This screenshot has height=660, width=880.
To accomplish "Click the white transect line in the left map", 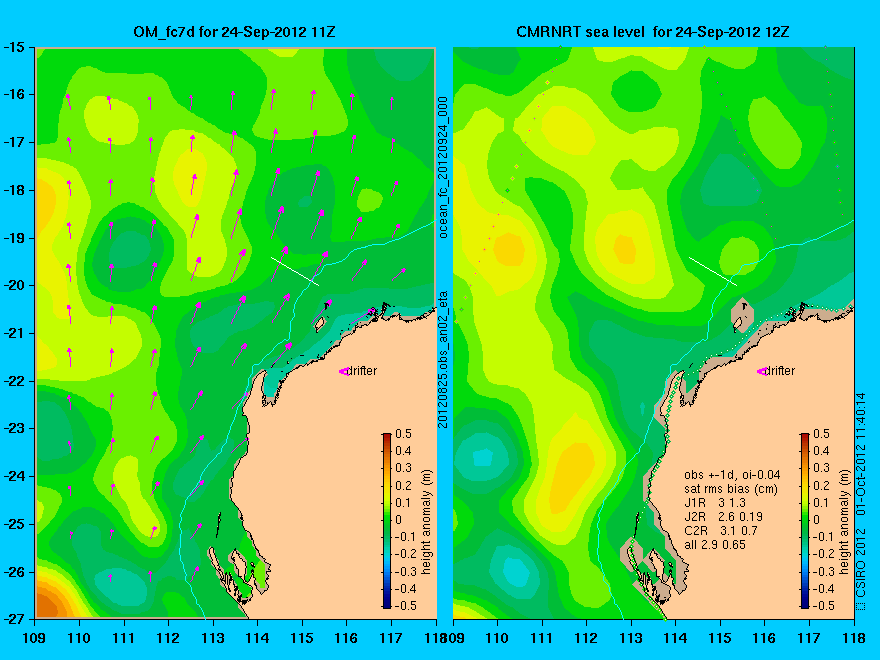I will coord(295,271).
